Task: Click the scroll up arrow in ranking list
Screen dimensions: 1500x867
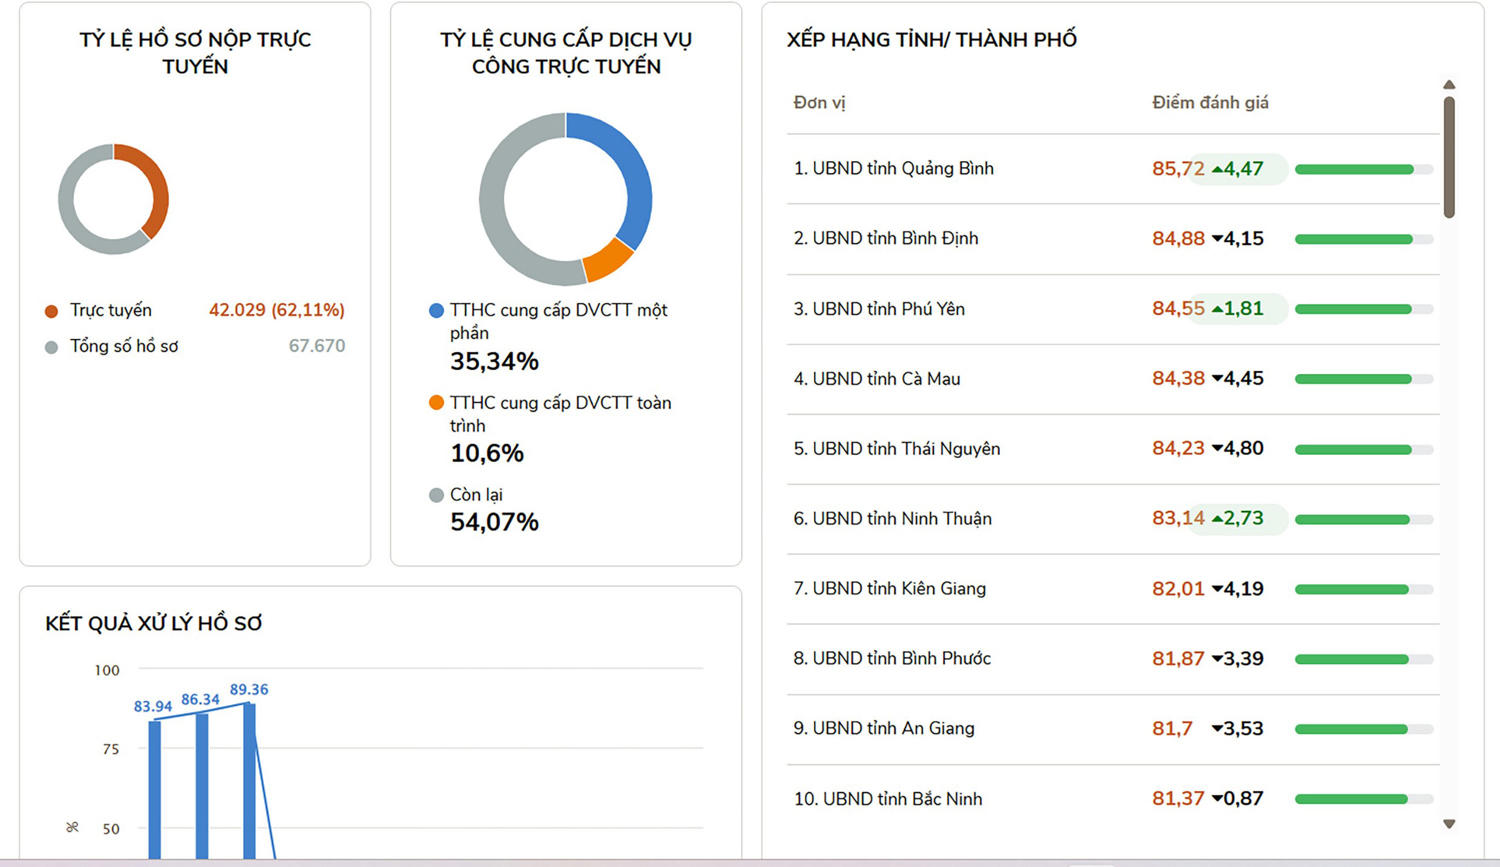Action: (x=1449, y=85)
